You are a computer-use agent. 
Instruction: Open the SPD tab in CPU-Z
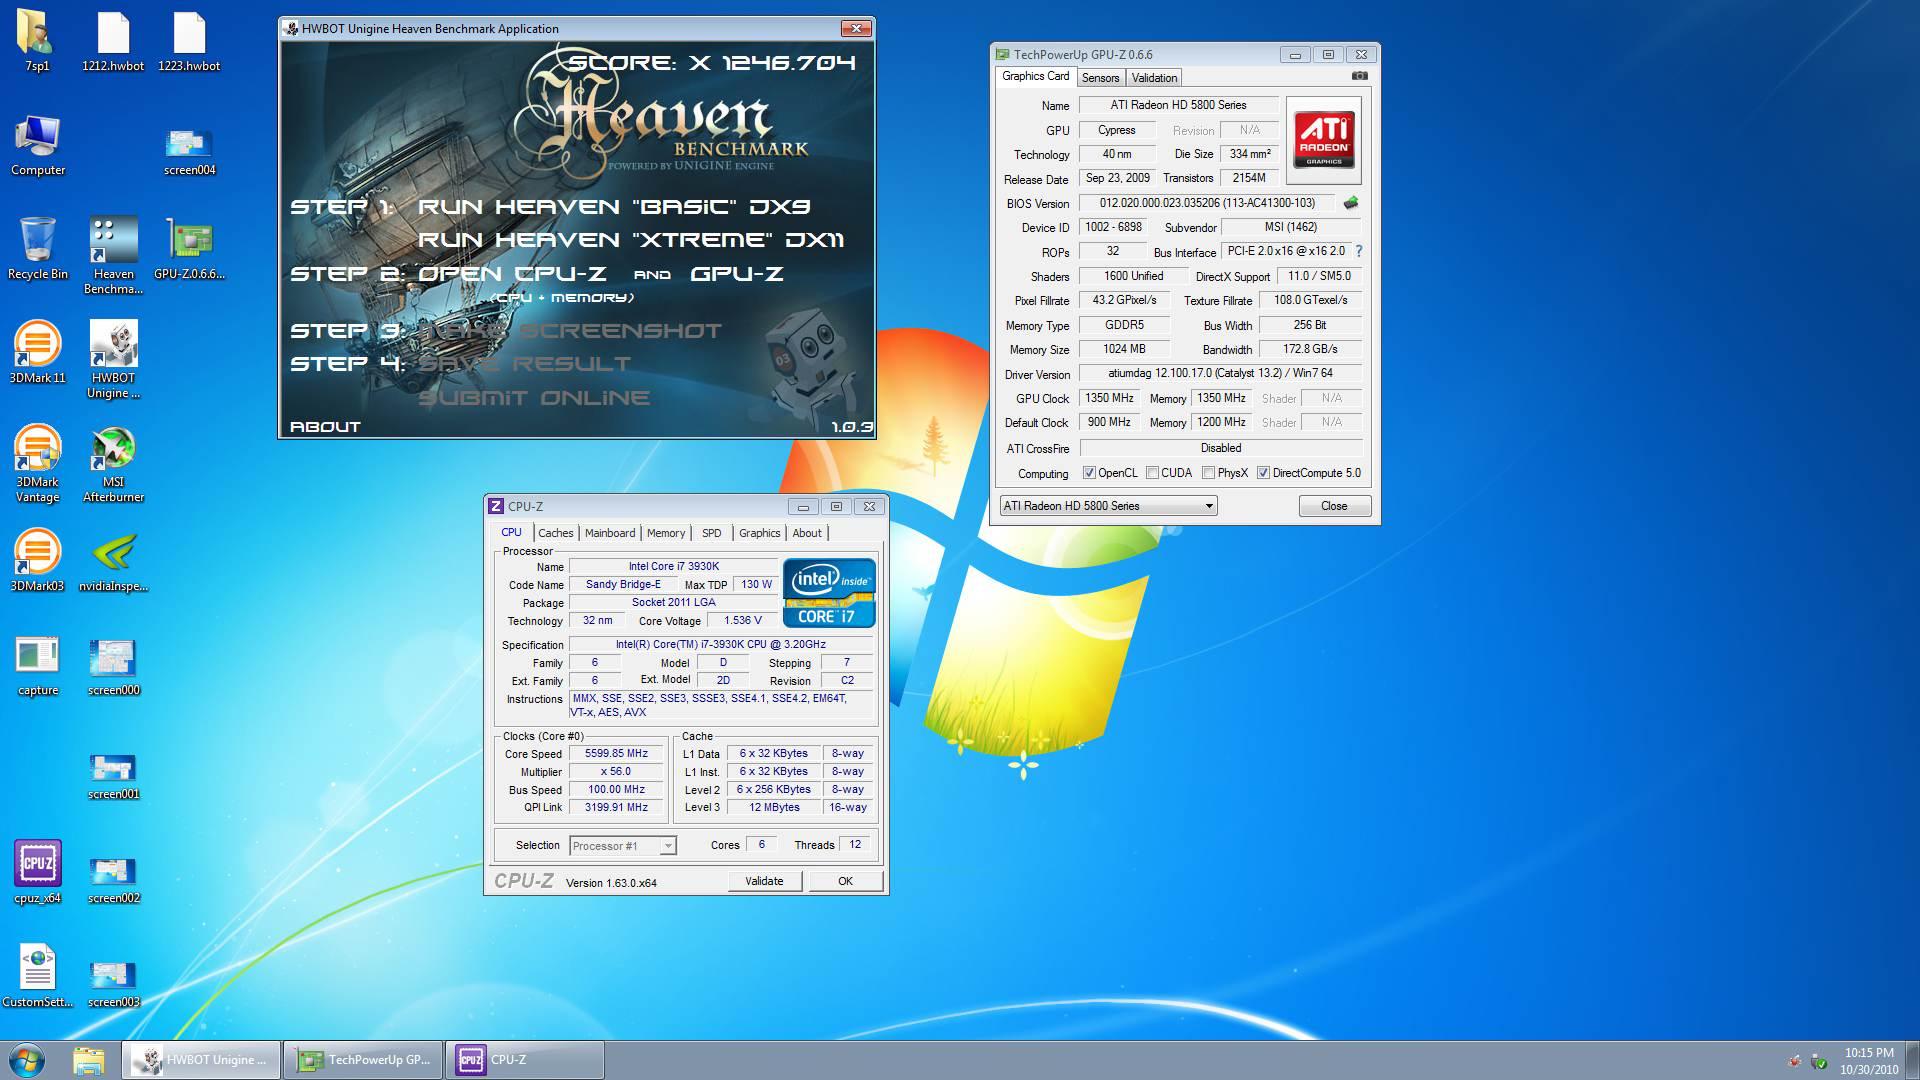click(712, 533)
